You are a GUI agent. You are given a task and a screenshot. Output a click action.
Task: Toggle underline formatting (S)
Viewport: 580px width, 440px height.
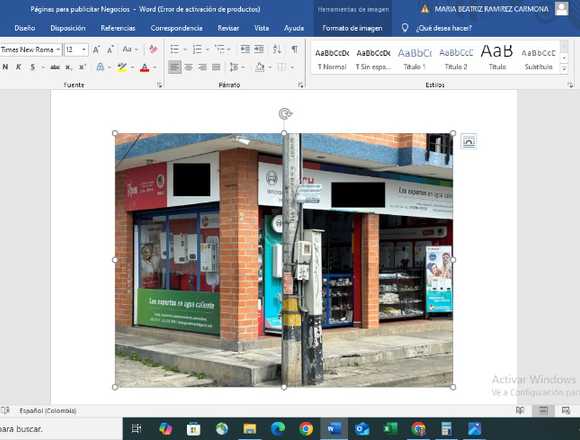(33, 67)
